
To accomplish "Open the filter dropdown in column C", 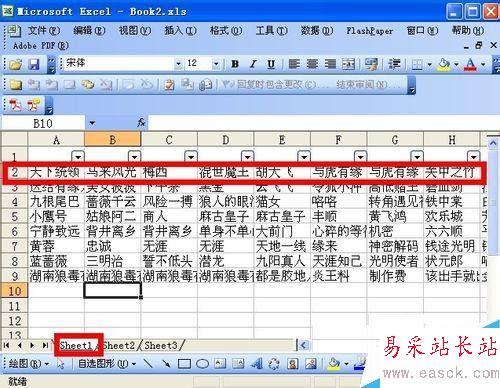I will click(x=191, y=156).
